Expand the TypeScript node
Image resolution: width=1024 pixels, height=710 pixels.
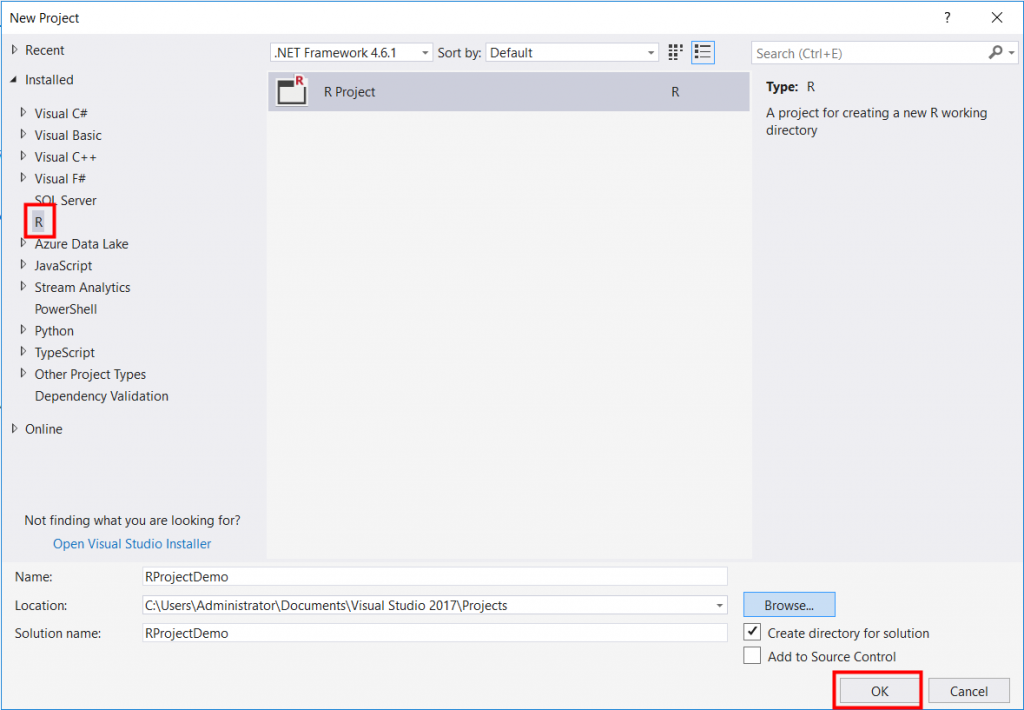pyautogui.click(x=24, y=351)
